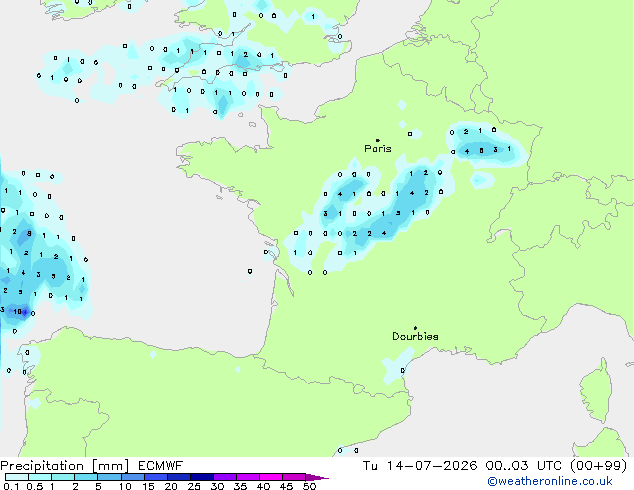Click the Dourbies city label
Viewport: 634px width, 490px height.
(415, 336)
